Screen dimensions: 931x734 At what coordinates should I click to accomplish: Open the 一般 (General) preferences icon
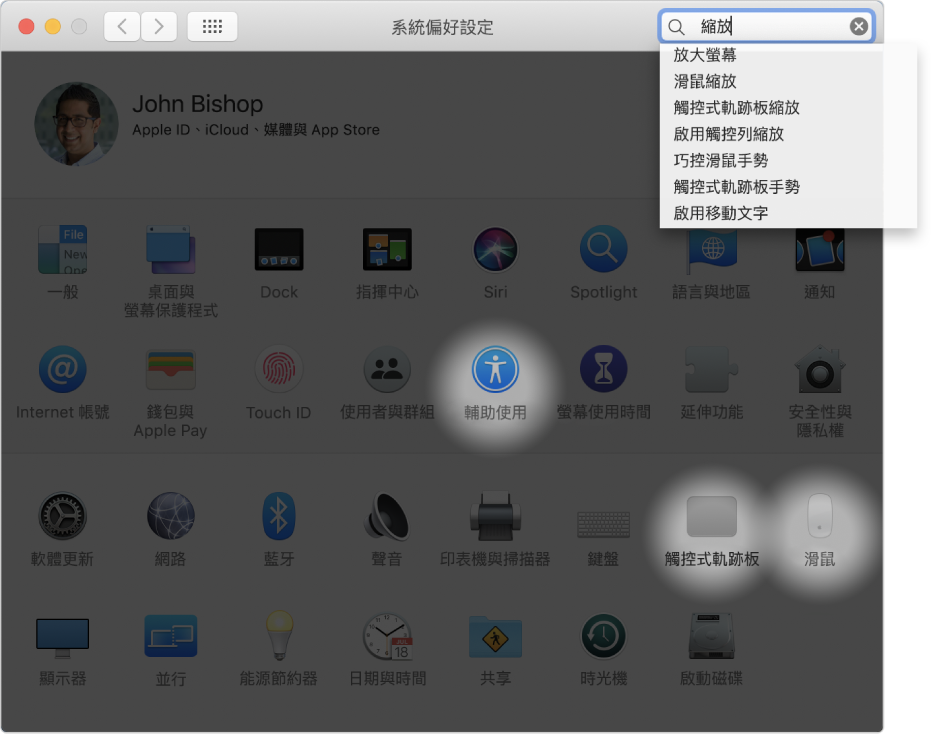click(62, 249)
